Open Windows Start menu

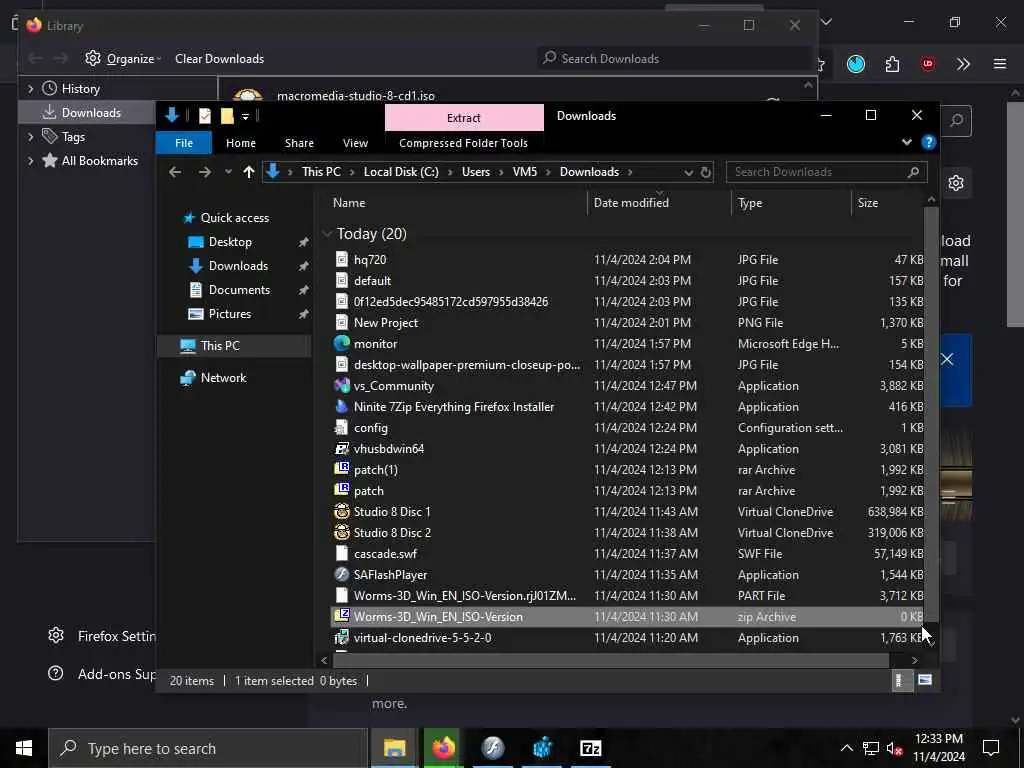(x=24, y=748)
